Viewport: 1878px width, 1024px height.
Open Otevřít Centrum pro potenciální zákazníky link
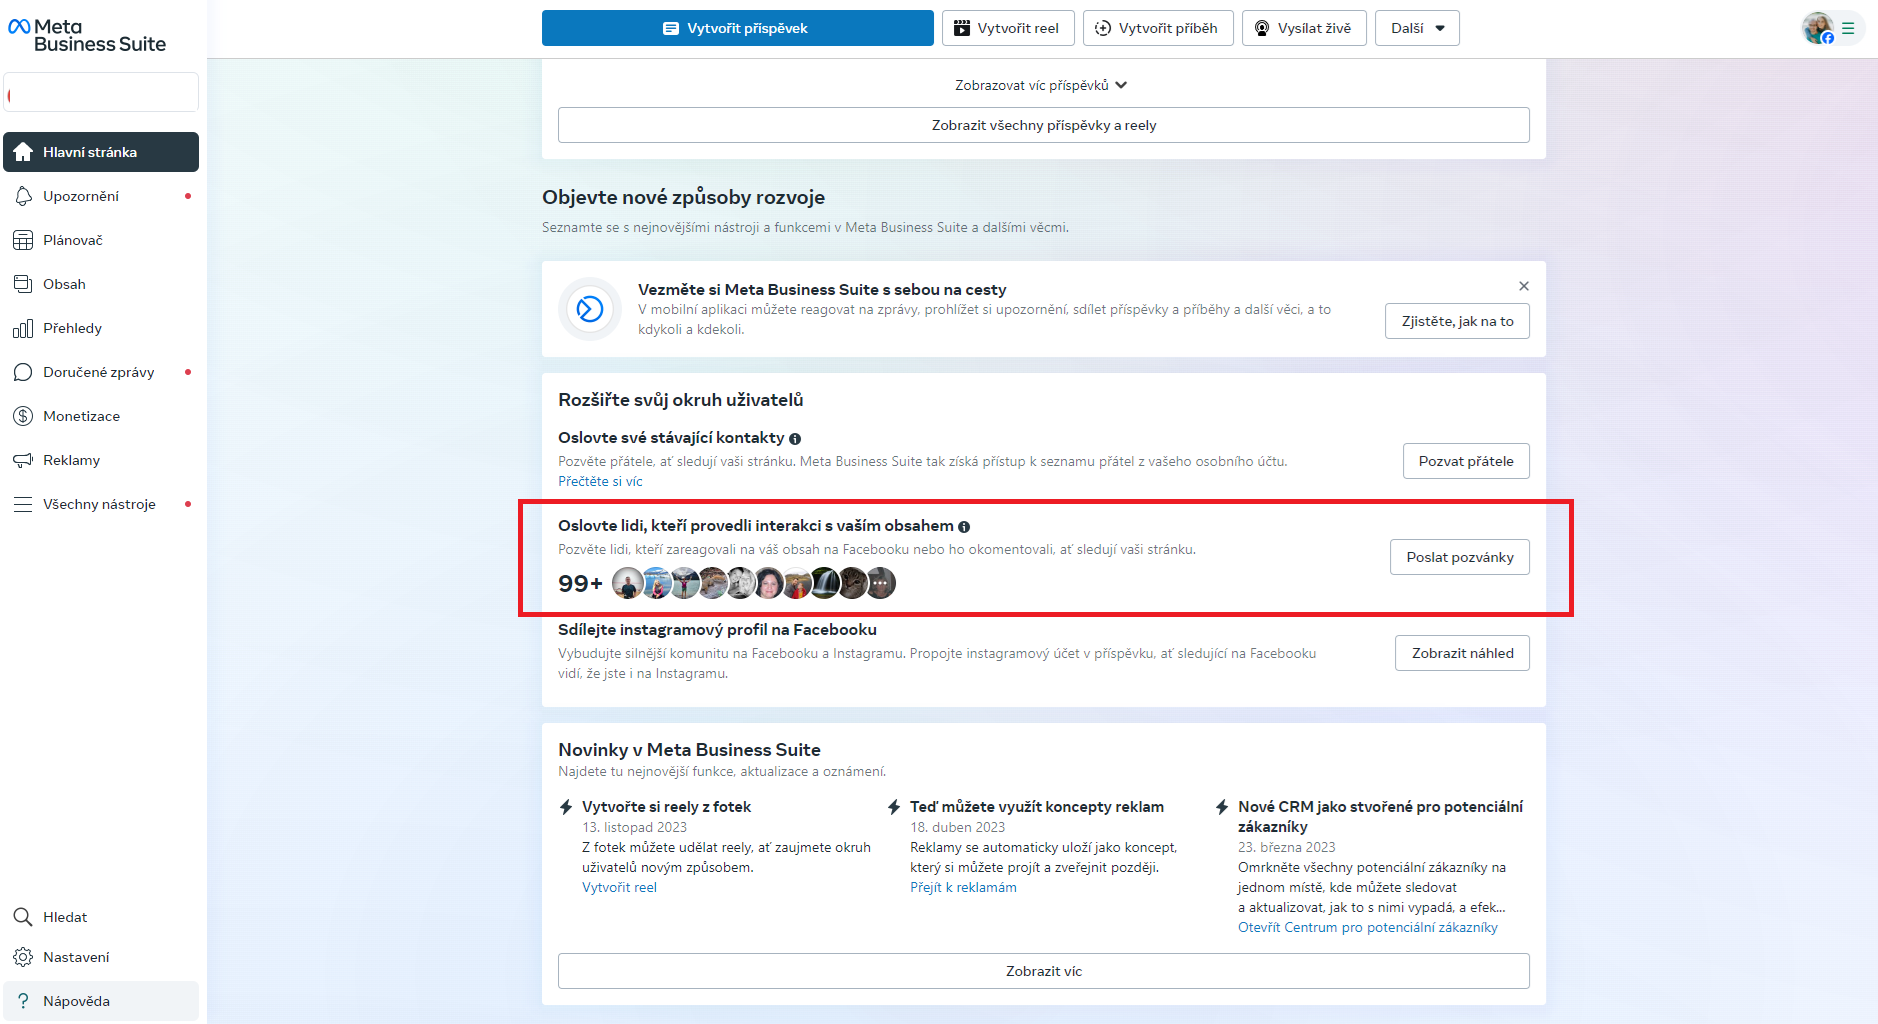tap(1368, 927)
